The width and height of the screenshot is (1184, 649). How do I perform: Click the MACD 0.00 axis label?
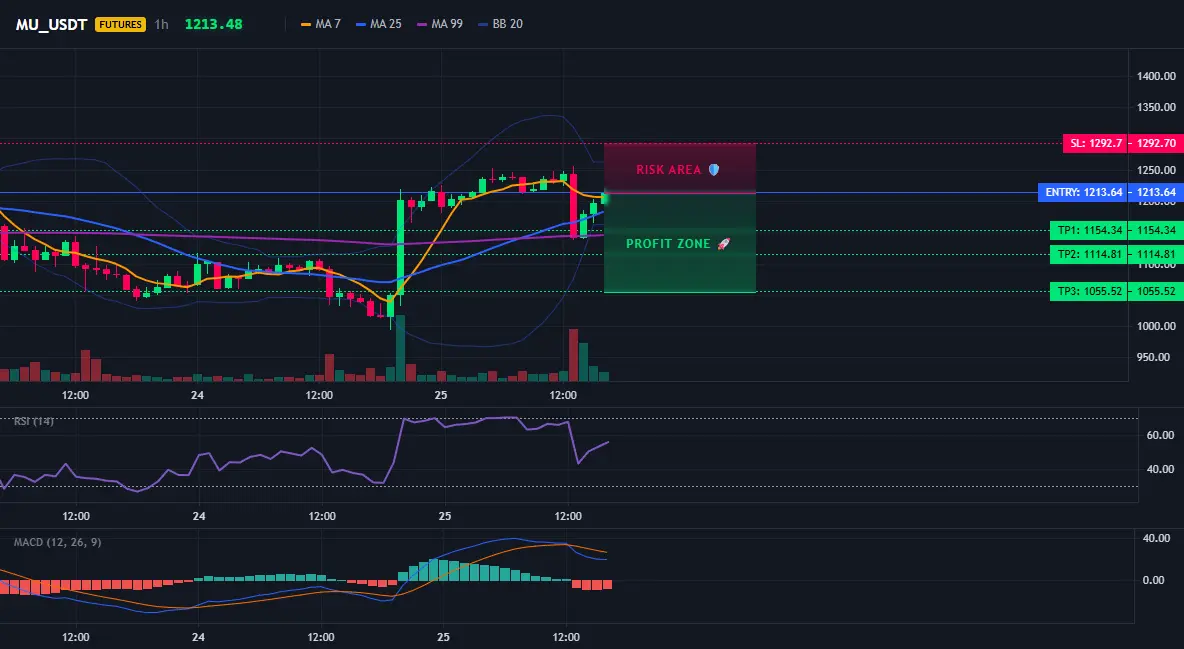click(1153, 580)
